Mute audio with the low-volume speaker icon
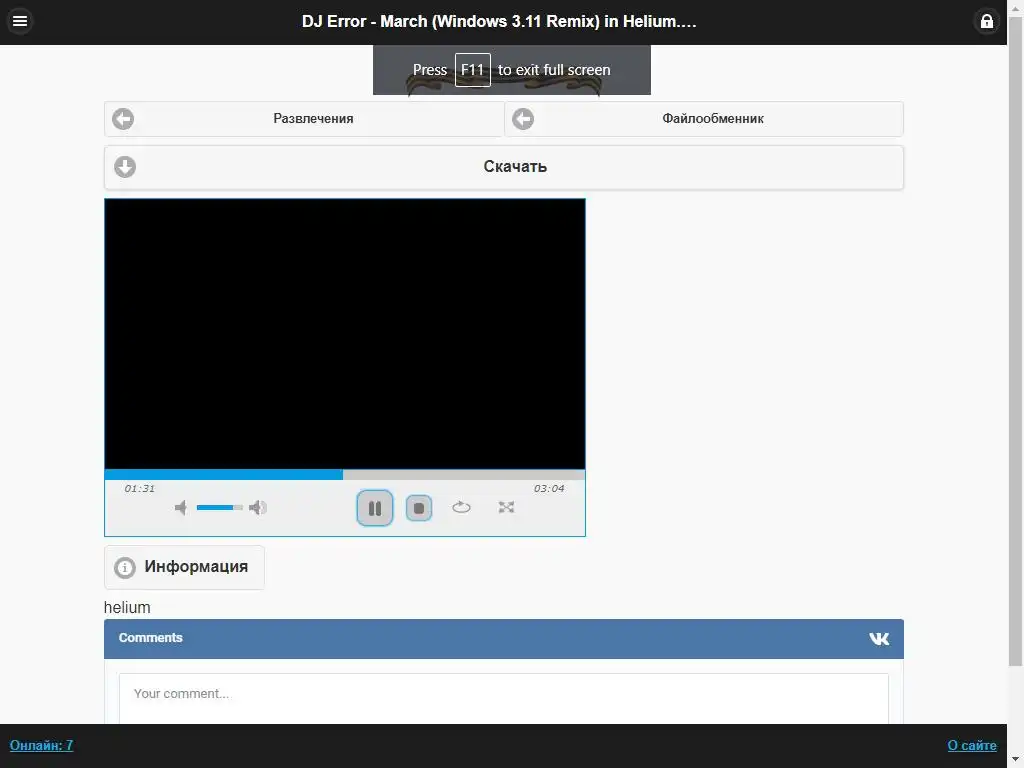This screenshot has height=768, width=1024. (181, 507)
